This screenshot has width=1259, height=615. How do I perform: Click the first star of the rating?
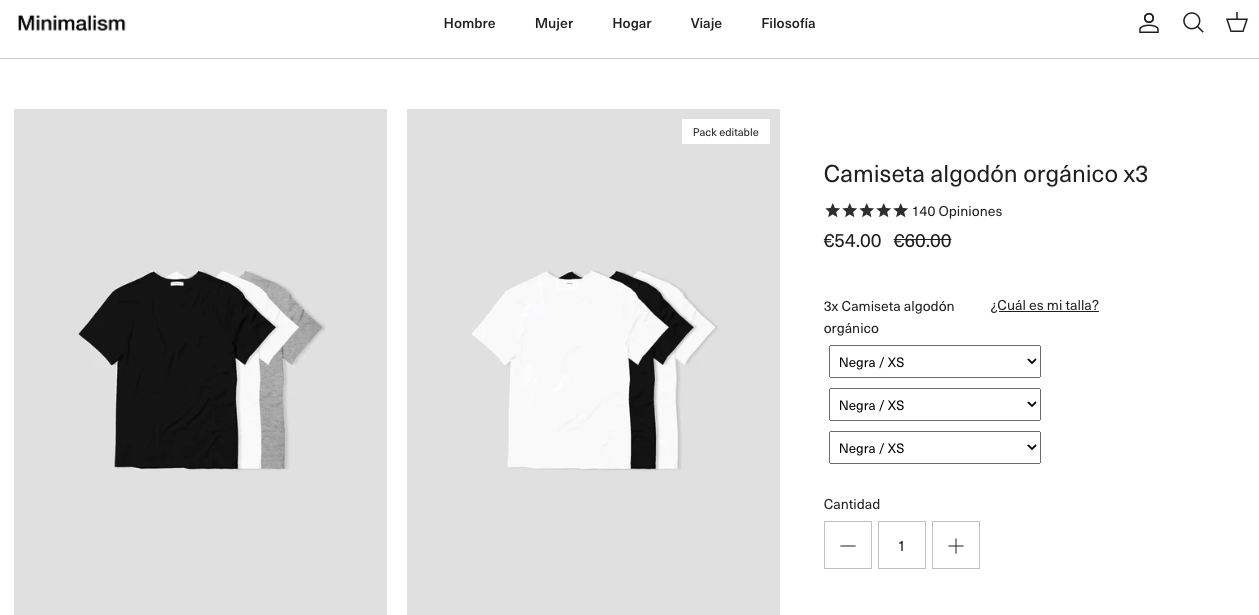pyautogui.click(x=832, y=211)
